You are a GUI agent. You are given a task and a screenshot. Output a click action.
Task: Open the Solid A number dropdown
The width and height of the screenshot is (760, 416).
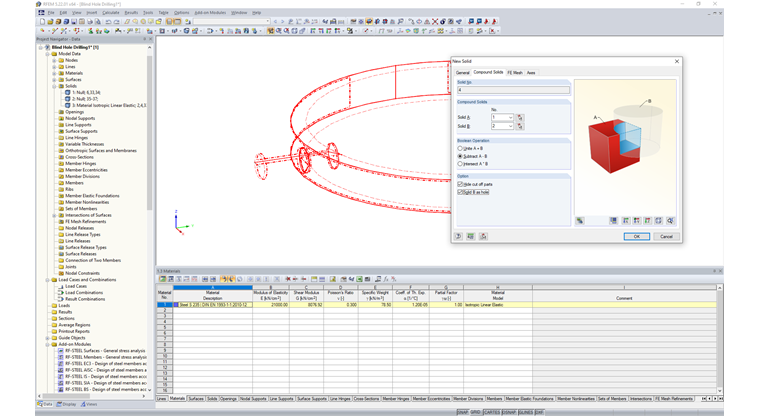[510, 117]
